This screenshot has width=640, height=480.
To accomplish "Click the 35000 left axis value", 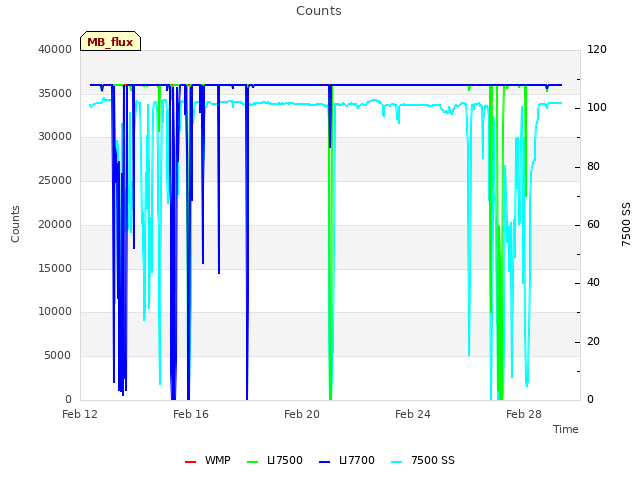I will click(55, 93).
